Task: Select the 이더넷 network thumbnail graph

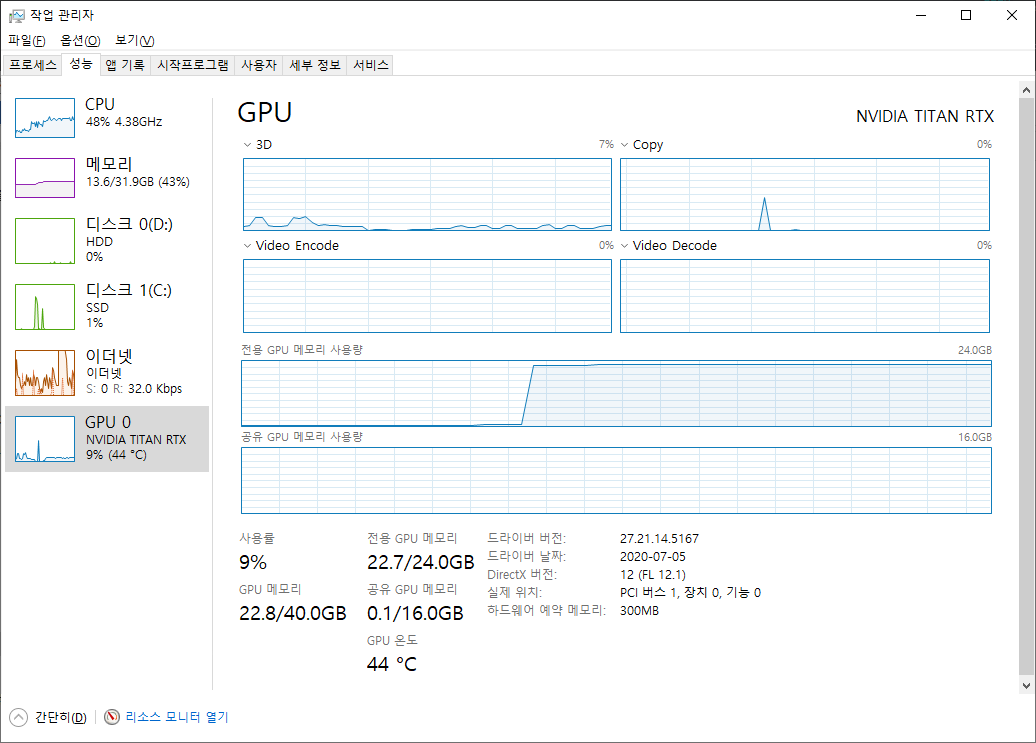Action: tap(45, 373)
